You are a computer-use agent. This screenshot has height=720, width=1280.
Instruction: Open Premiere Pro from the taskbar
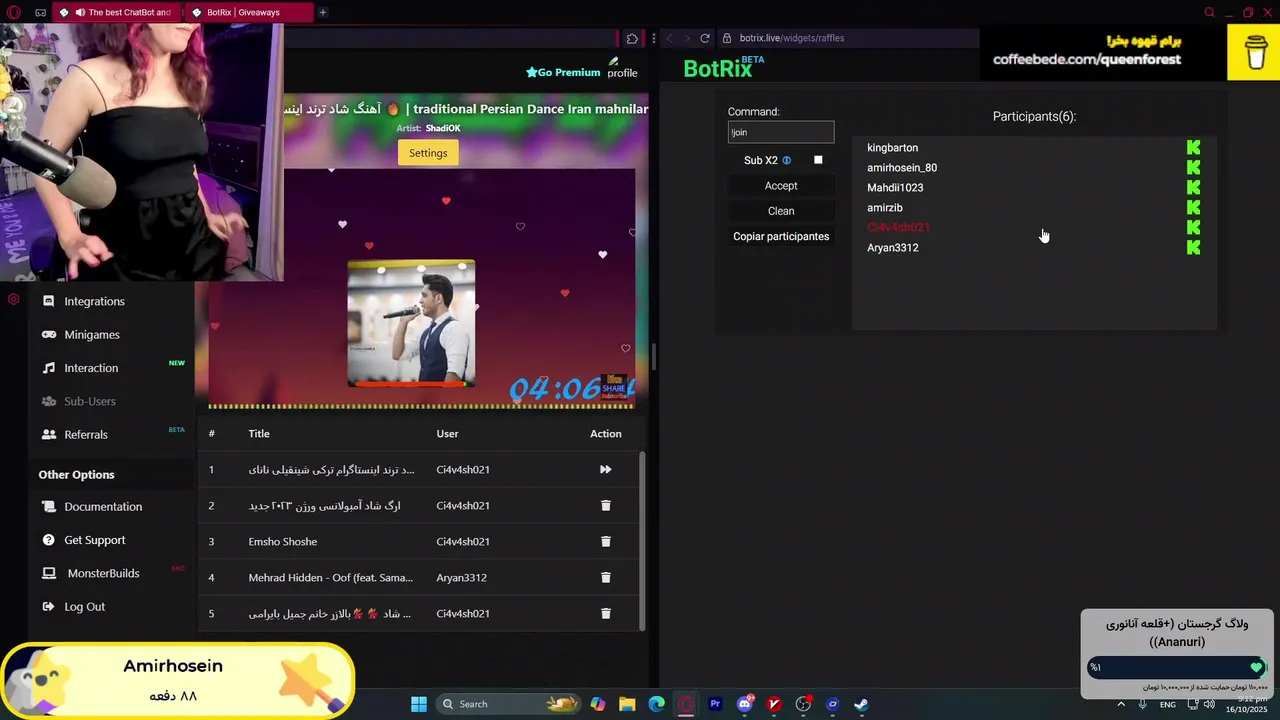click(x=715, y=704)
